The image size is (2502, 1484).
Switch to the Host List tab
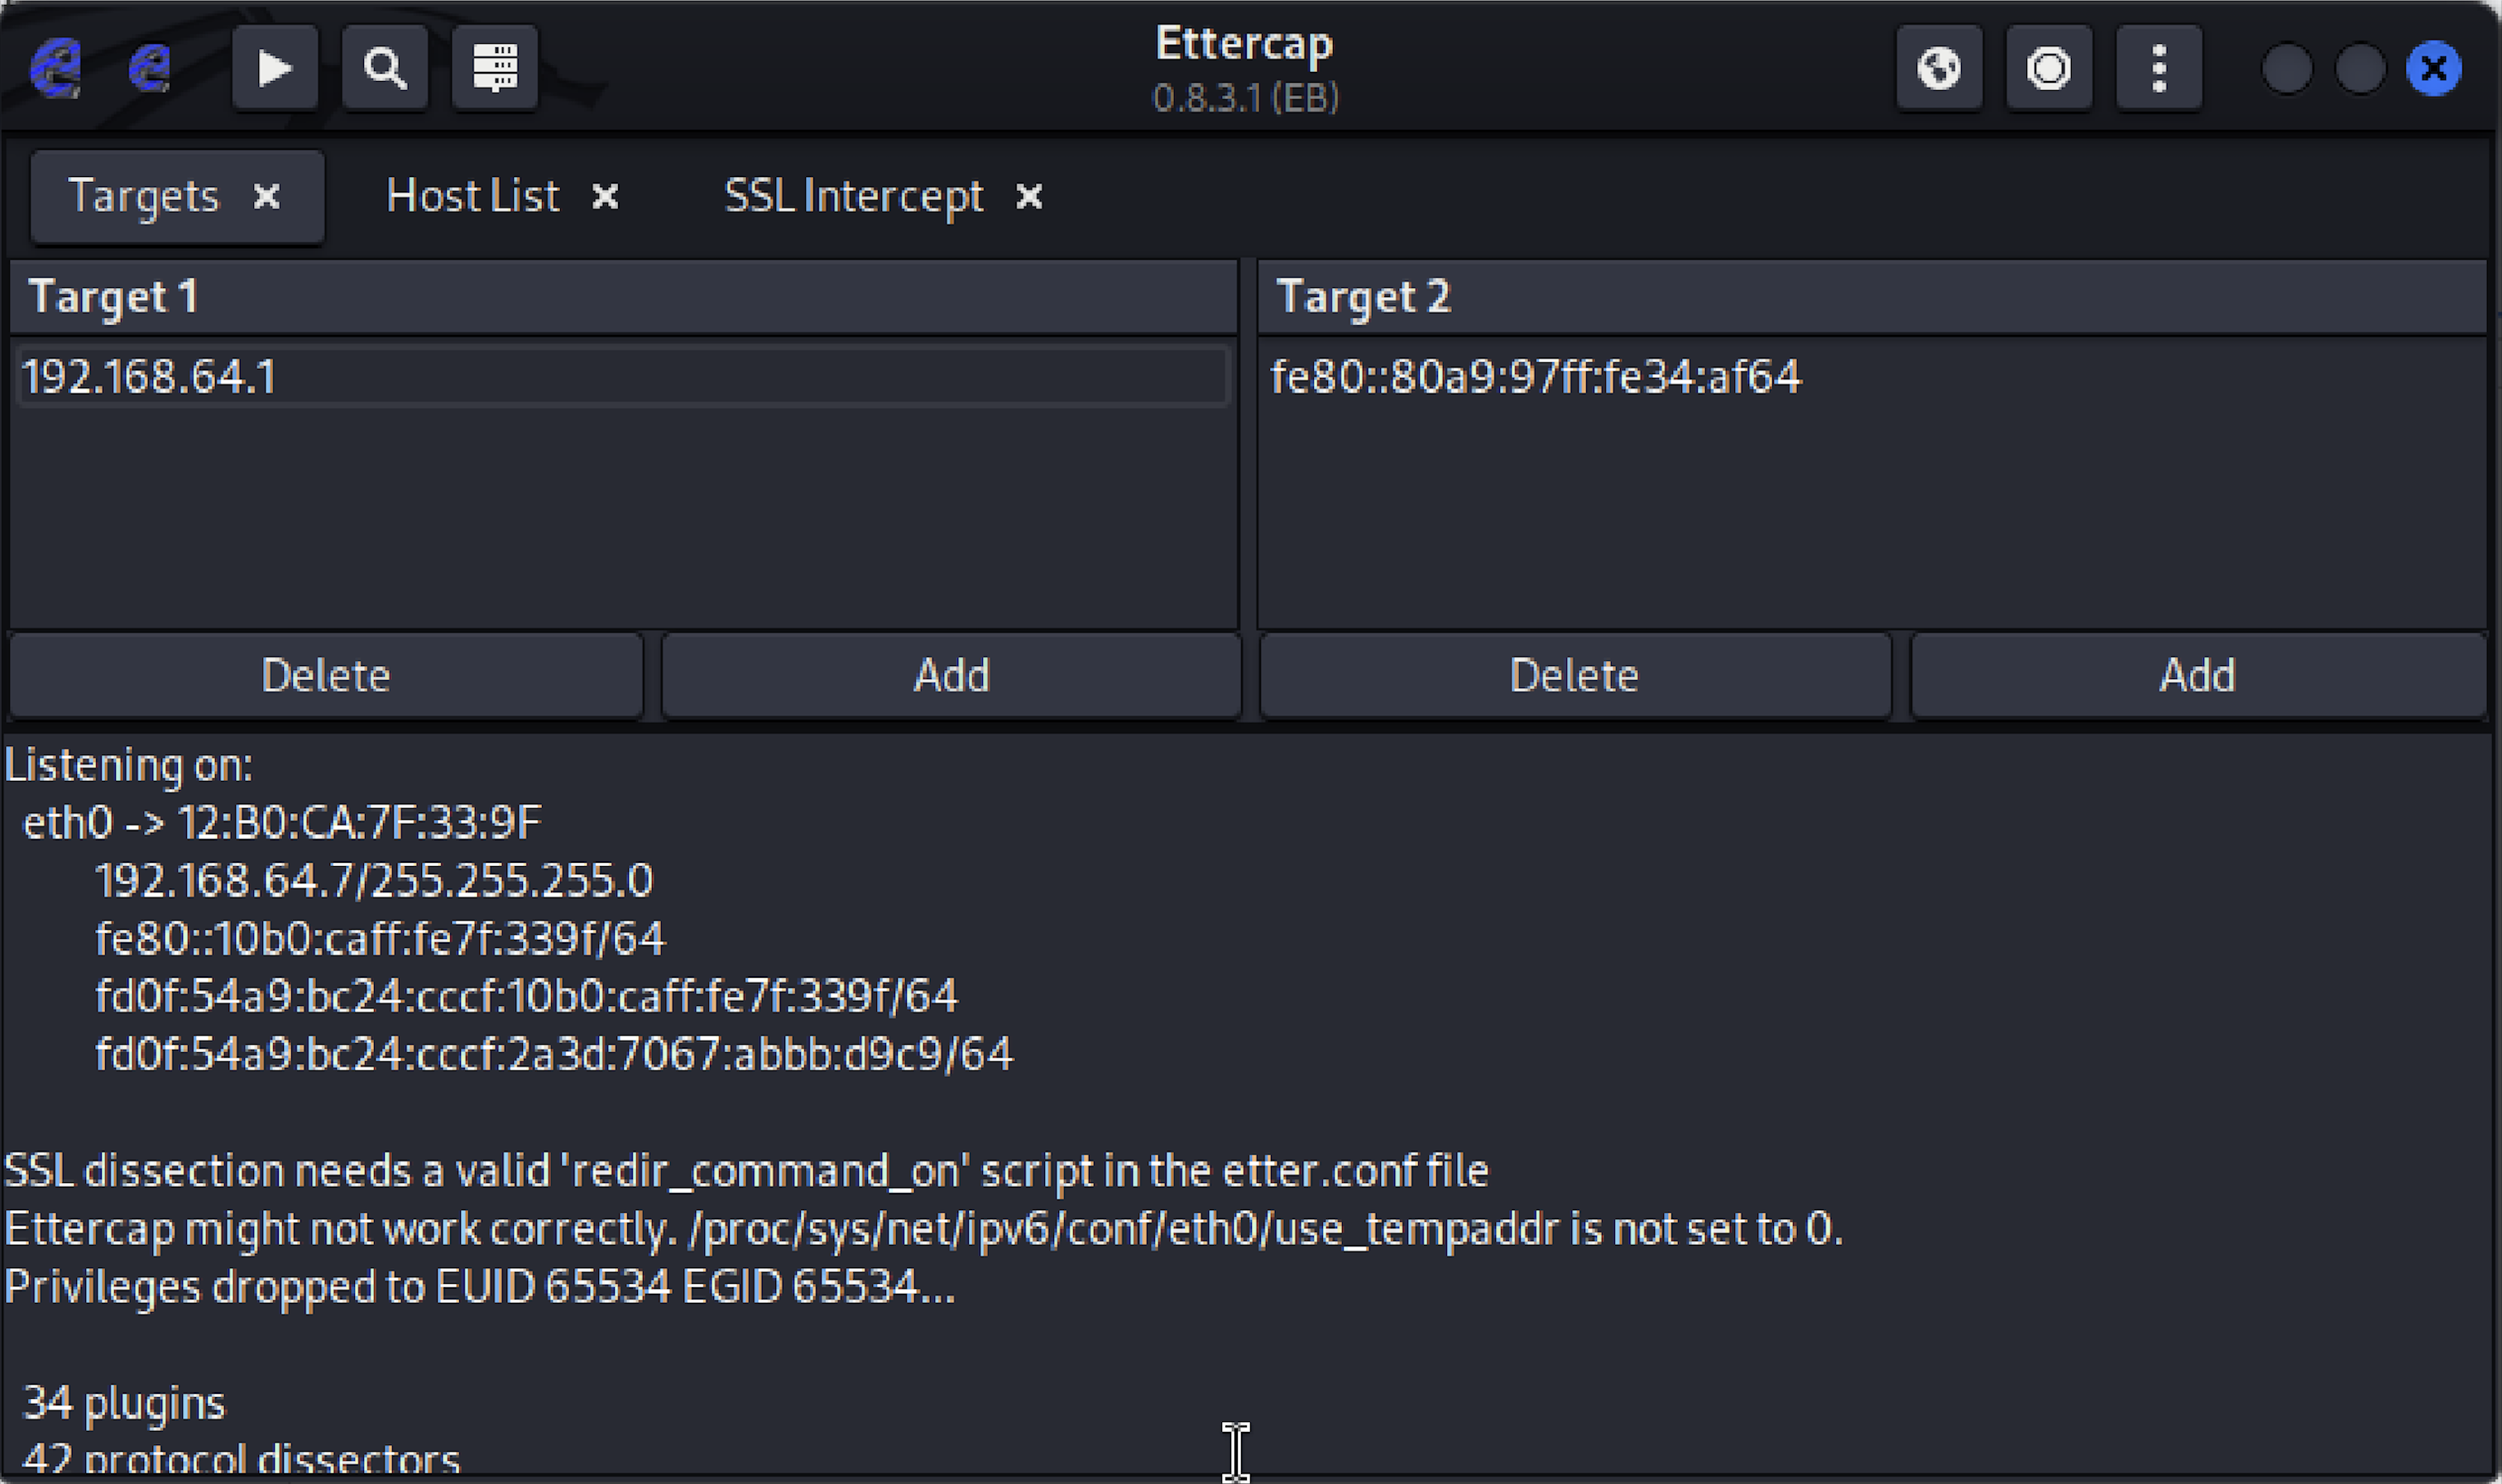point(472,196)
